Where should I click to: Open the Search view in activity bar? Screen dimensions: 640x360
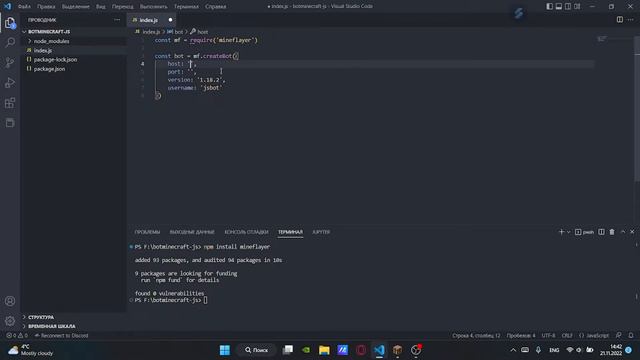point(10,42)
